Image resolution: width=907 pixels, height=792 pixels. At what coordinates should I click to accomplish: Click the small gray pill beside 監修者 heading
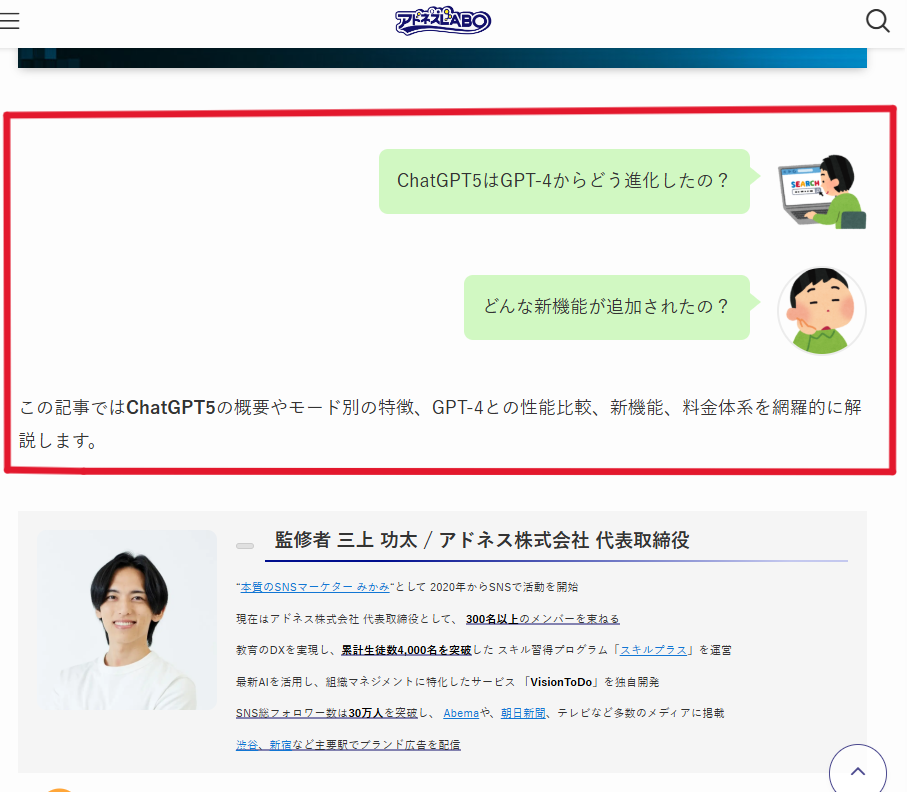(x=245, y=546)
